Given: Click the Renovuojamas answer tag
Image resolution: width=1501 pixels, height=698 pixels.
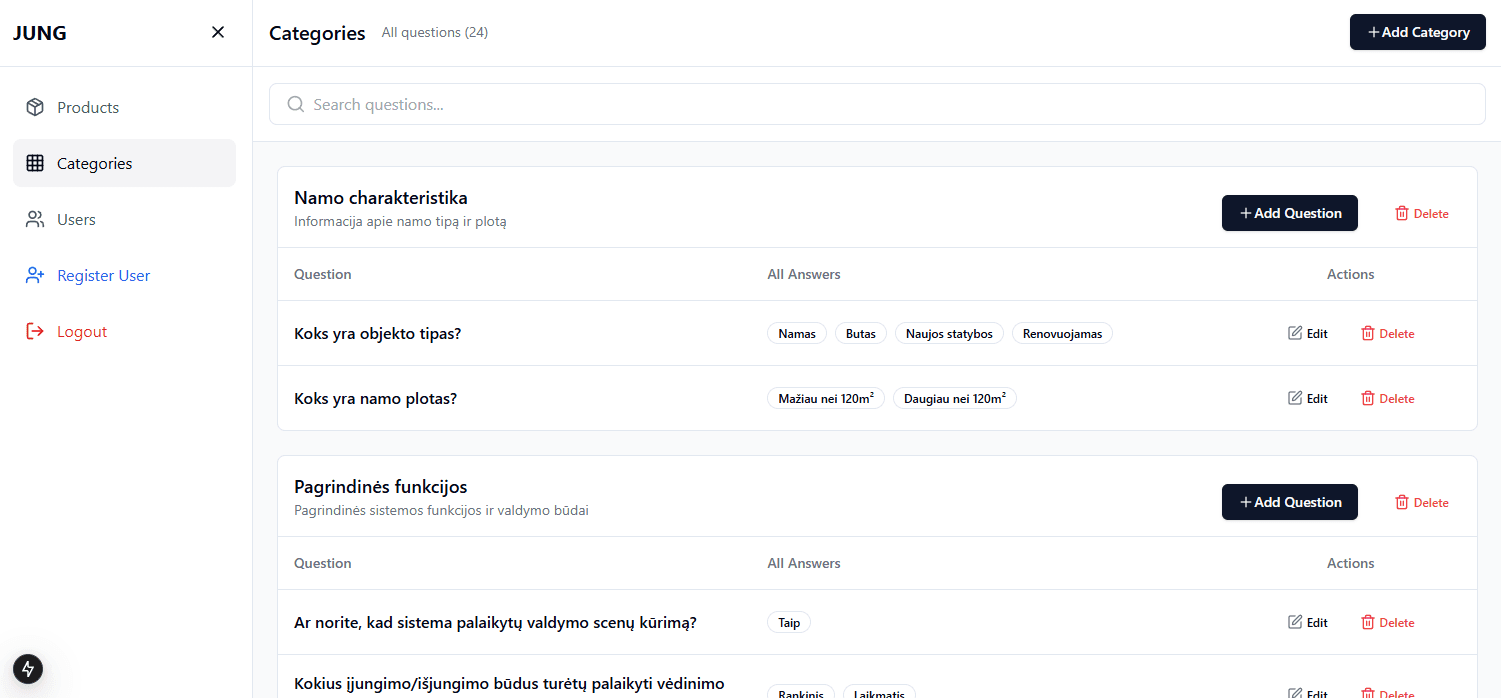Looking at the screenshot, I should pyautogui.click(x=1062, y=333).
